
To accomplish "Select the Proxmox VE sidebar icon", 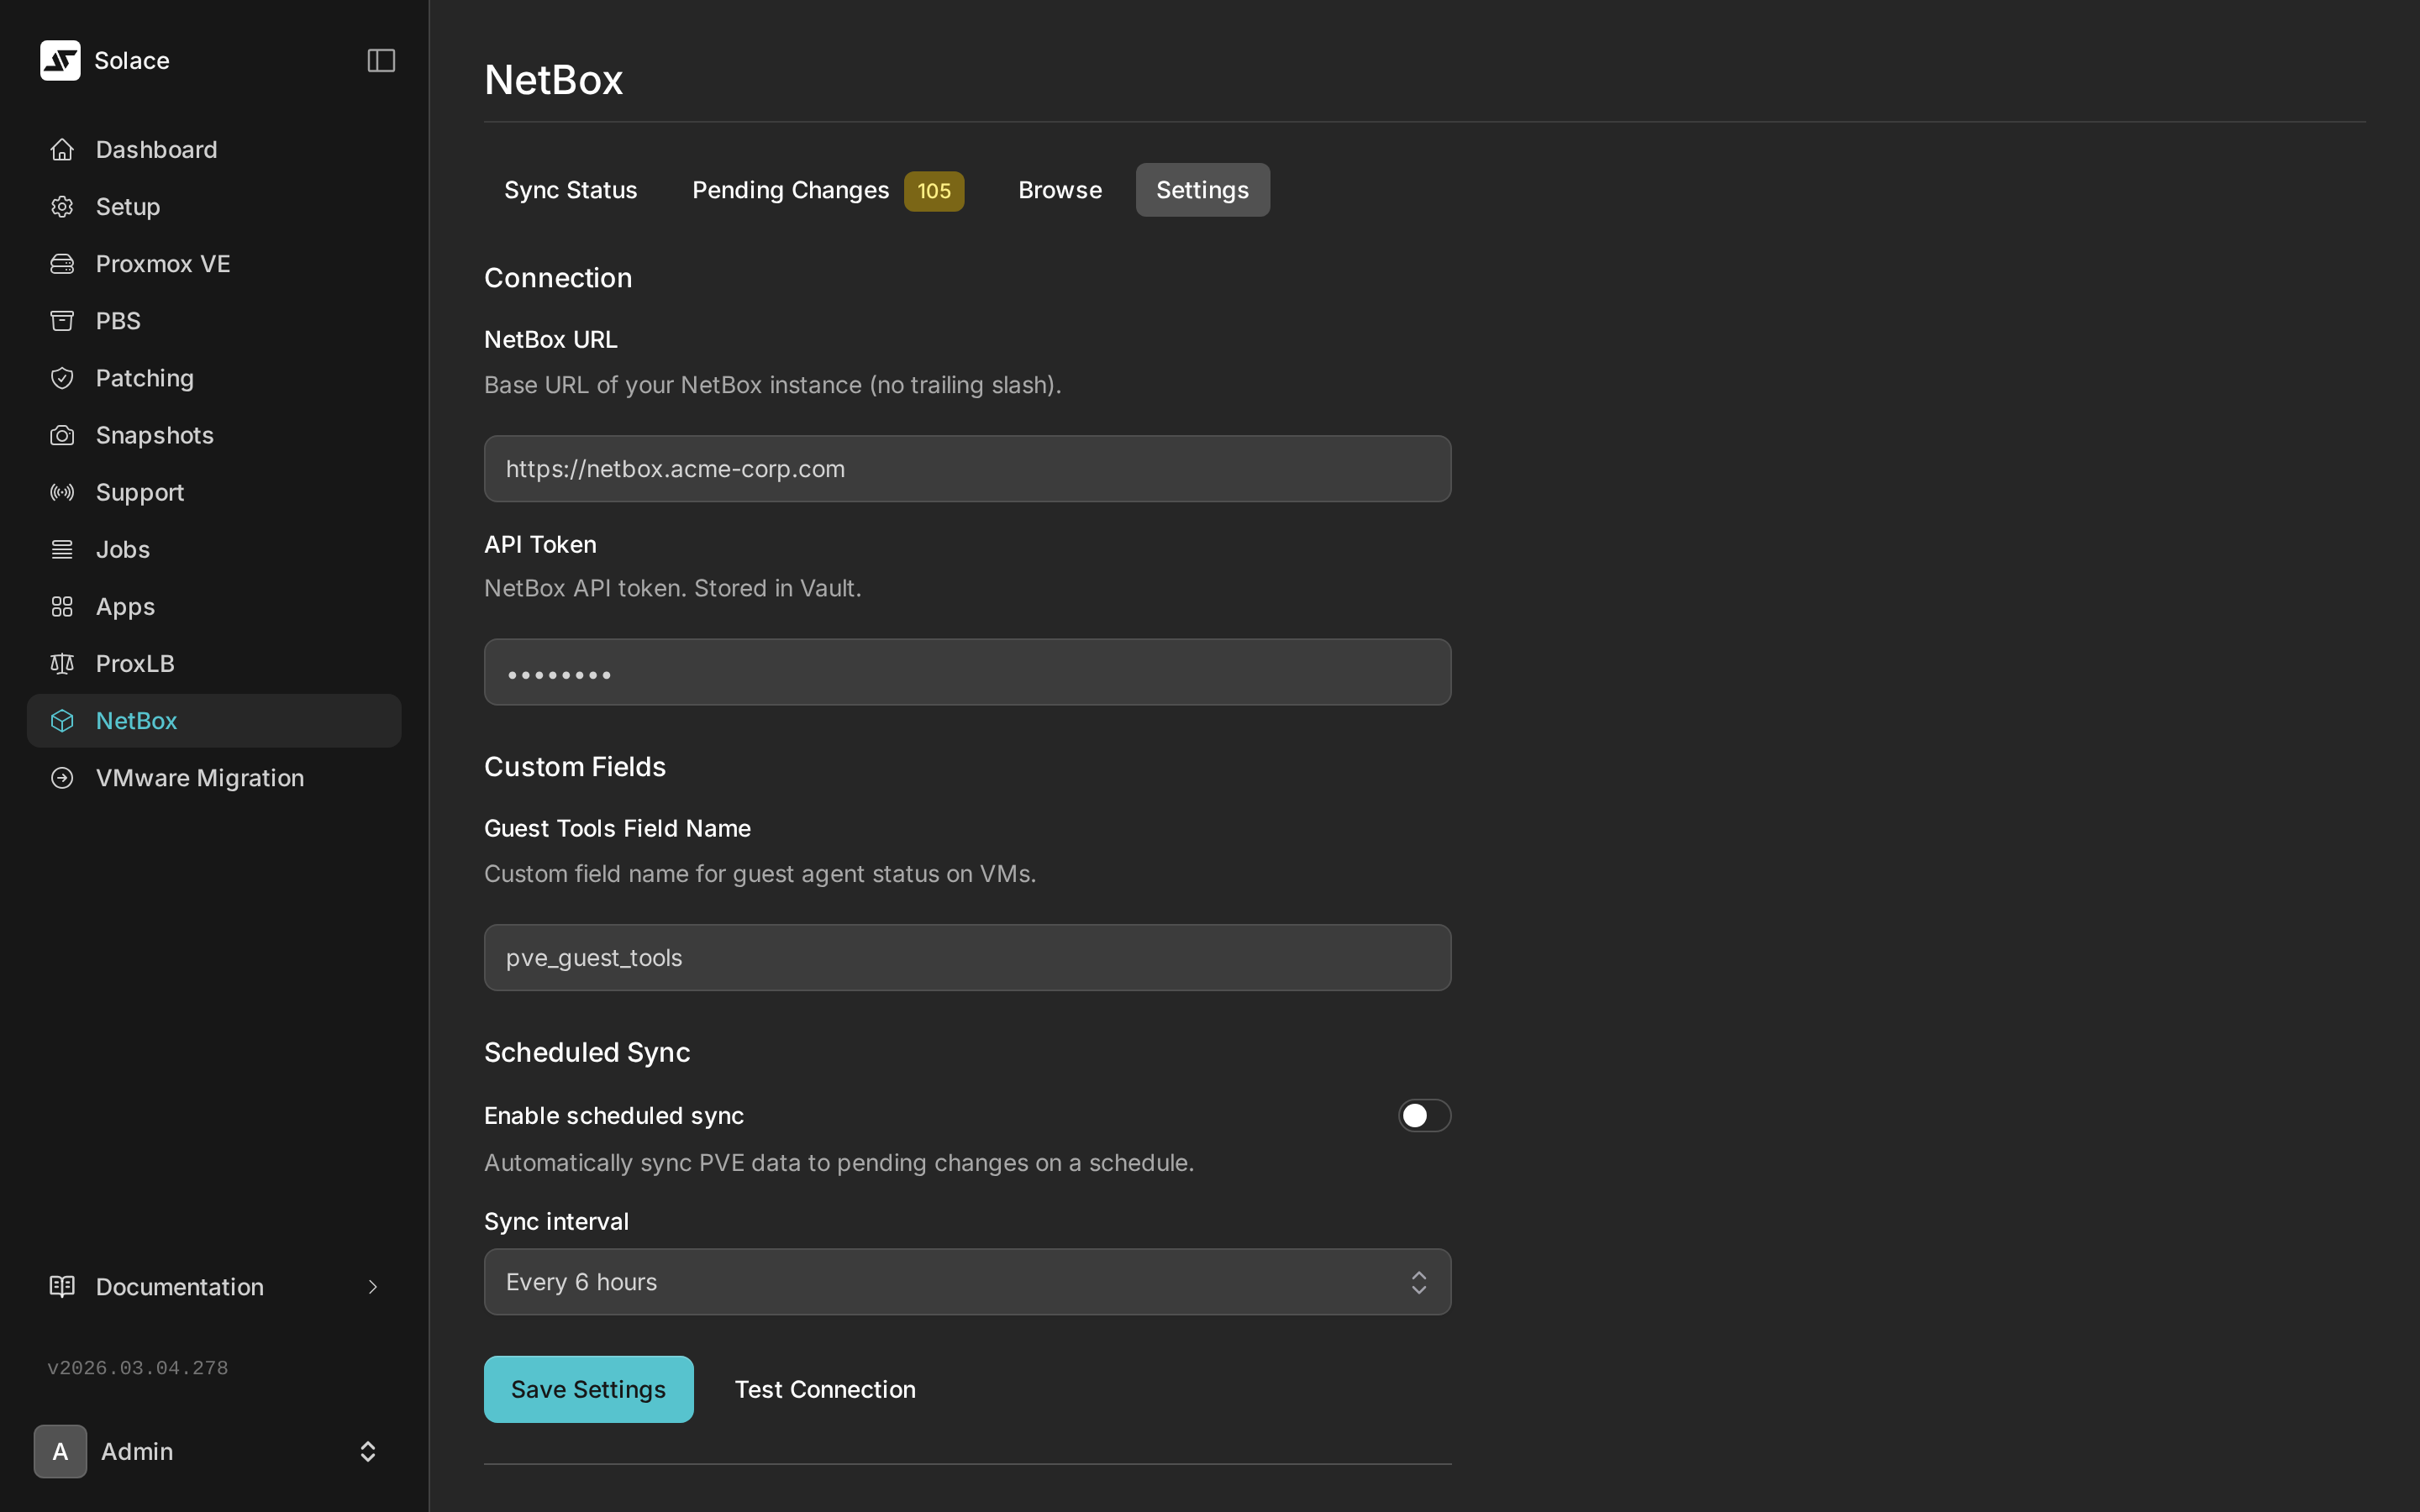I will [61, 263].
